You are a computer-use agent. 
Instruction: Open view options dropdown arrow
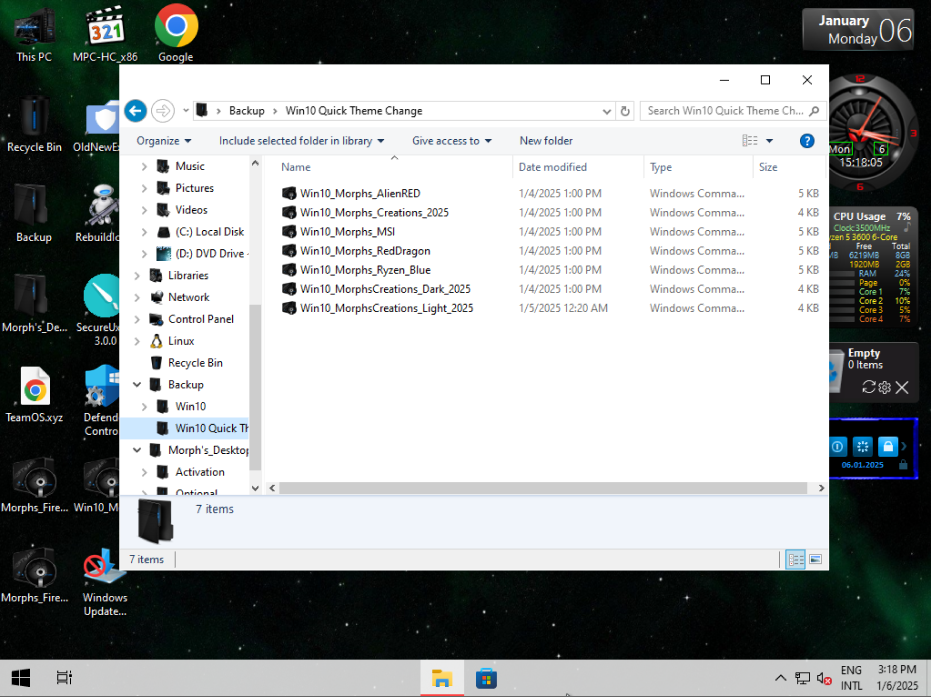[770, 141]
